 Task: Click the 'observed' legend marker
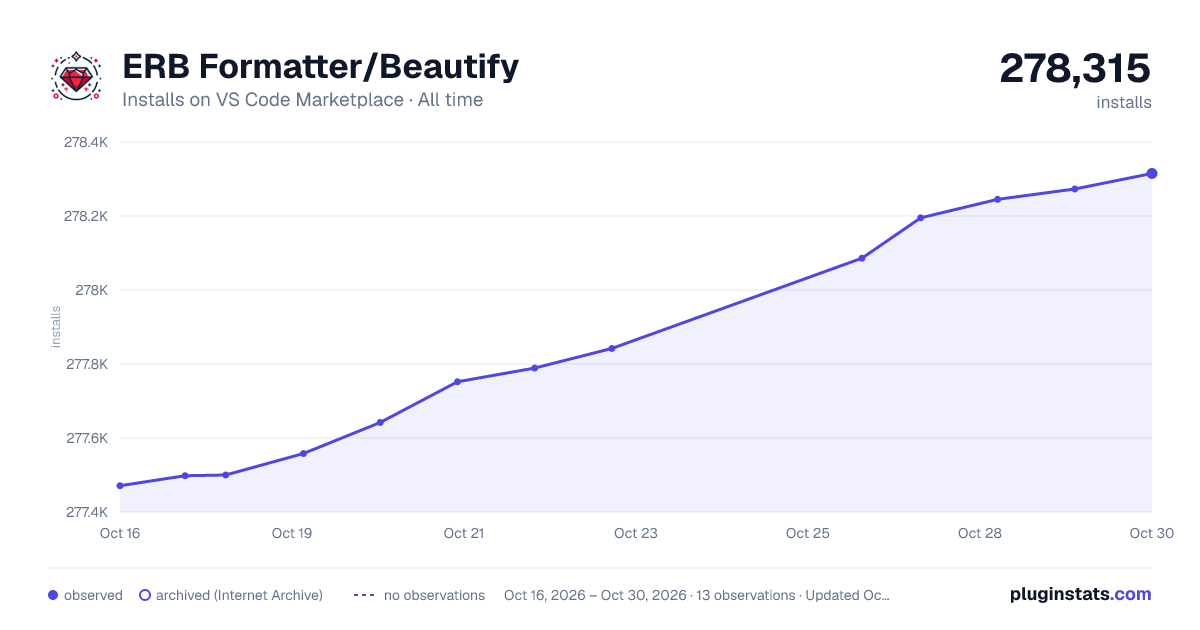(53, 595)
